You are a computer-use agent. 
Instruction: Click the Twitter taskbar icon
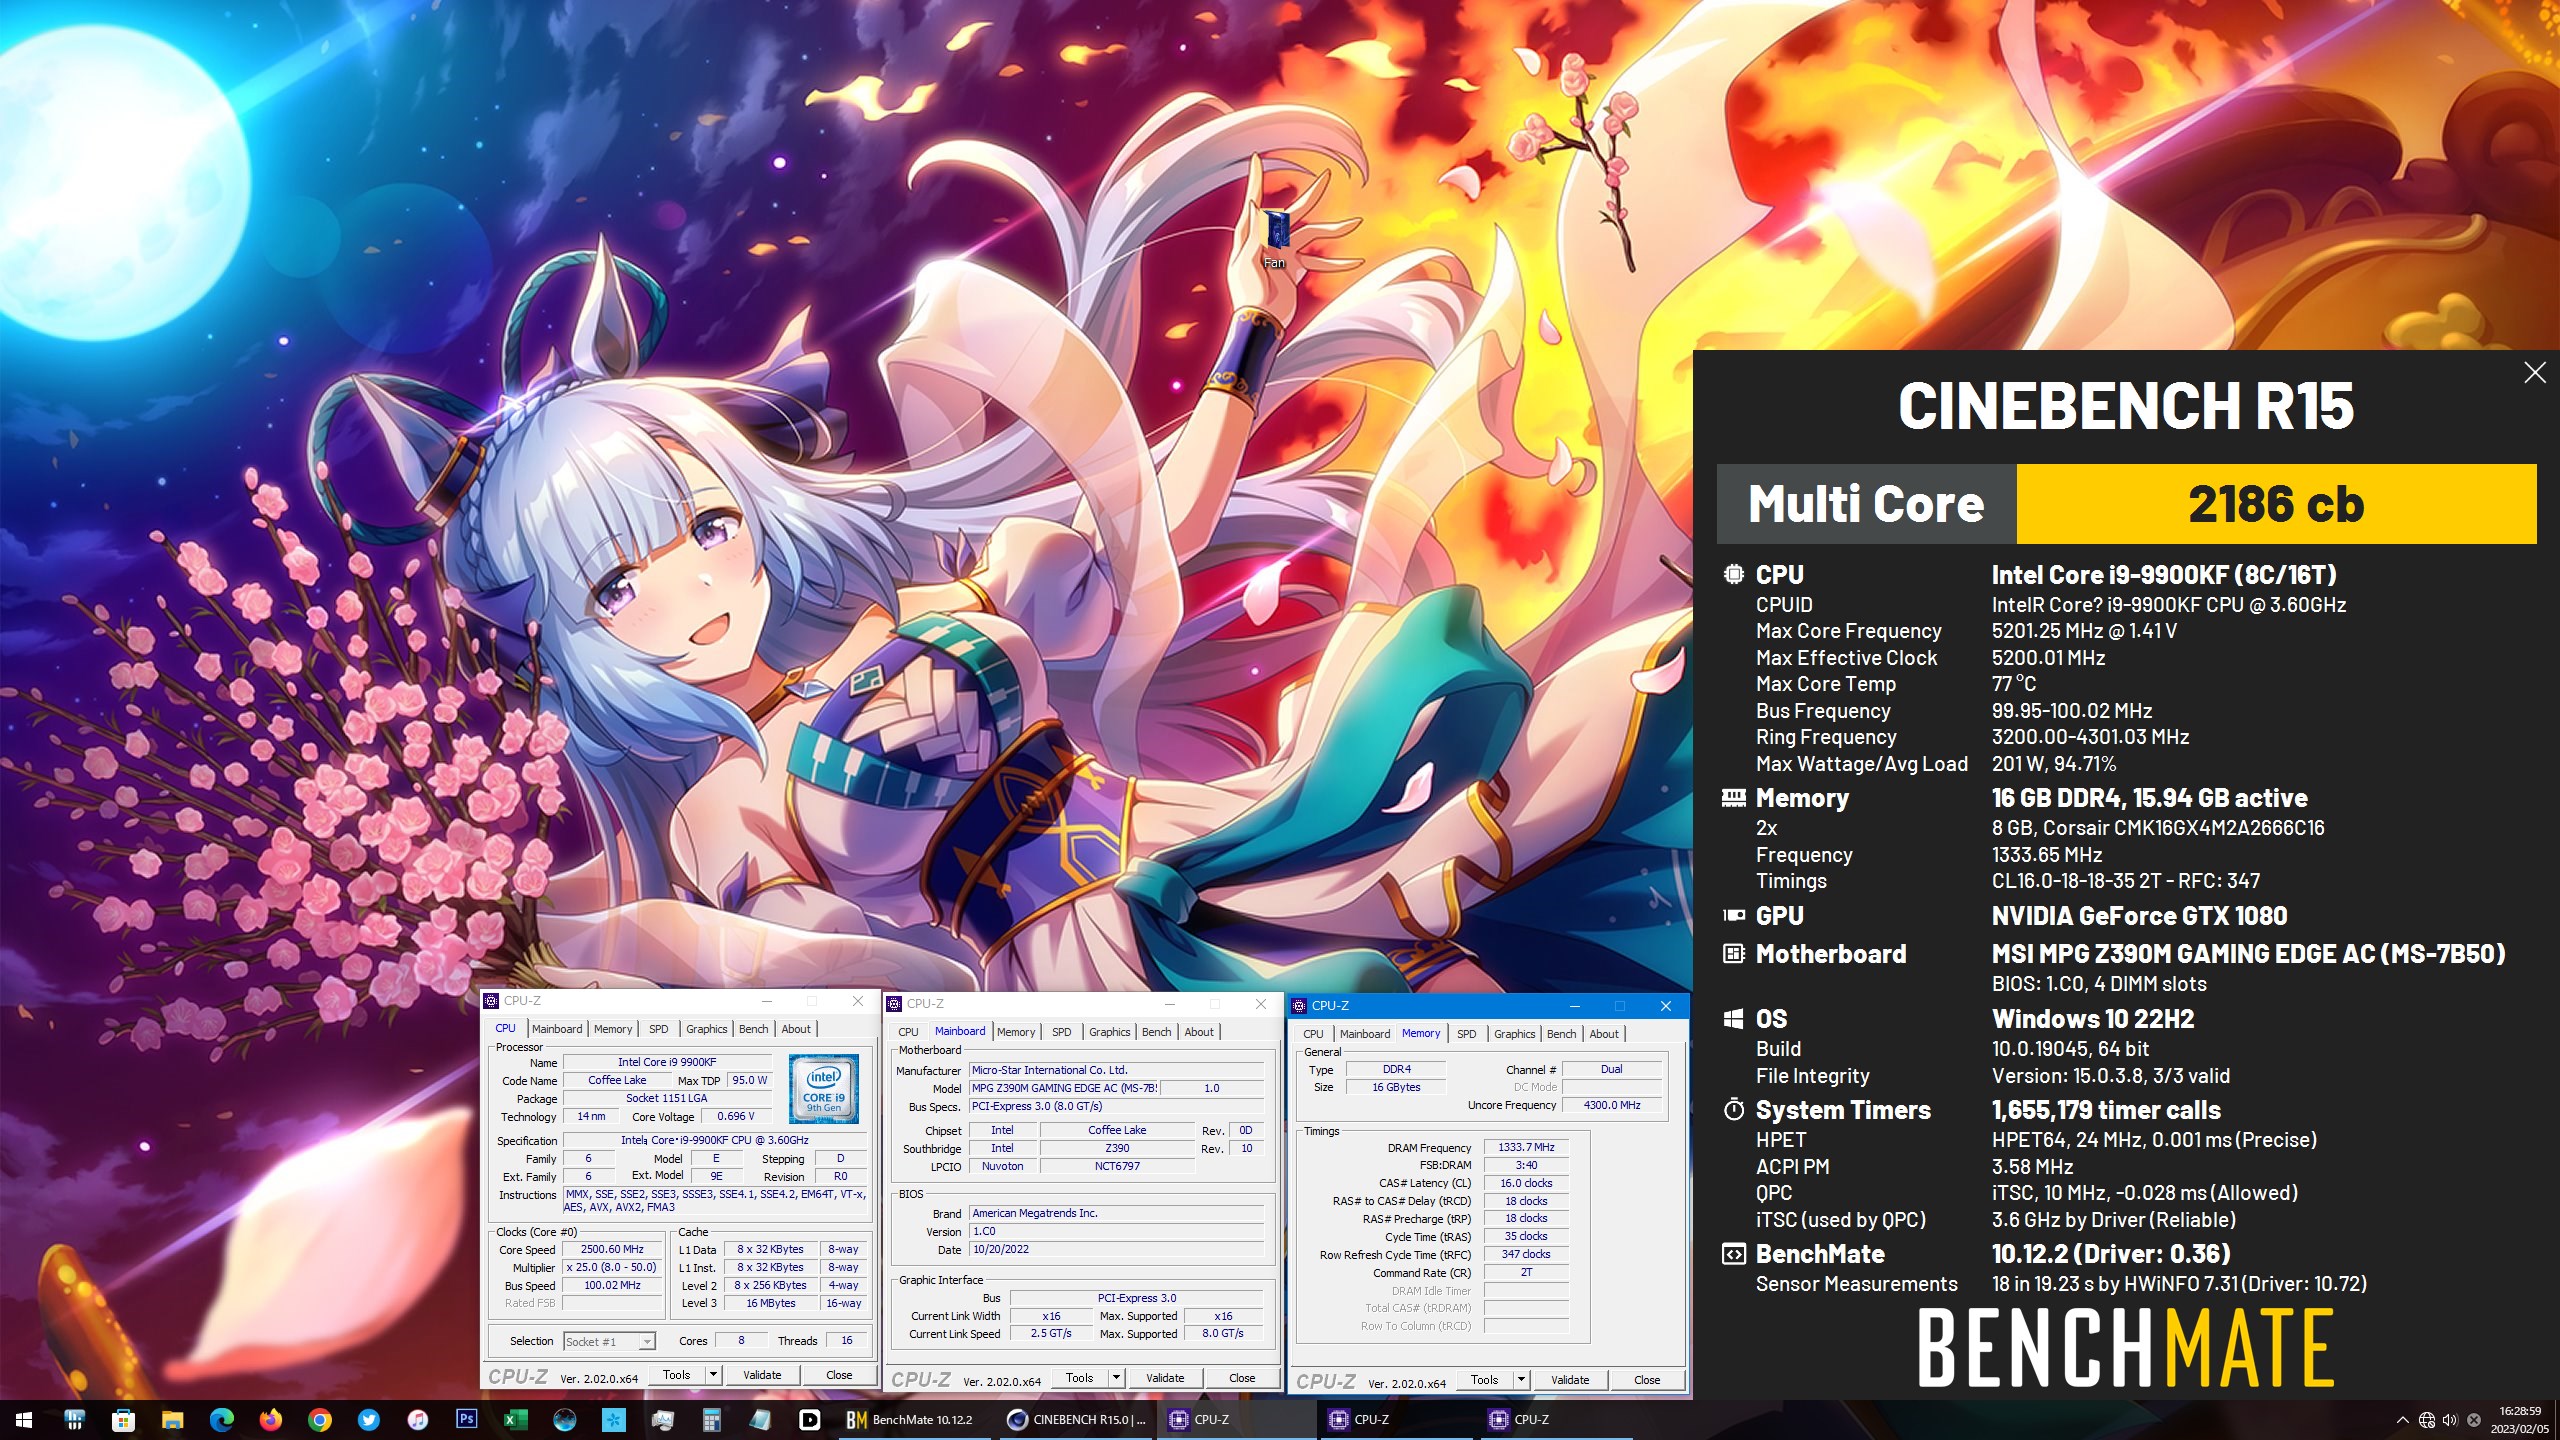coord(368,1419)
